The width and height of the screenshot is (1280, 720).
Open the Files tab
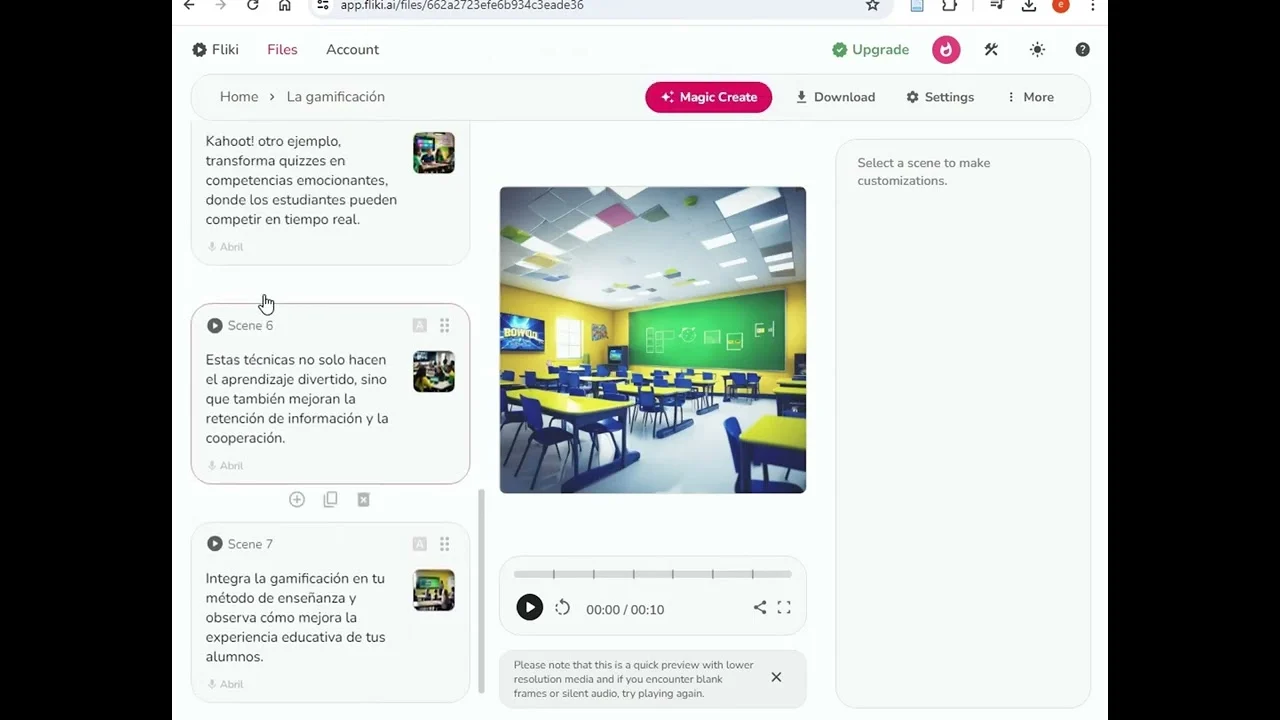[282, 50]
